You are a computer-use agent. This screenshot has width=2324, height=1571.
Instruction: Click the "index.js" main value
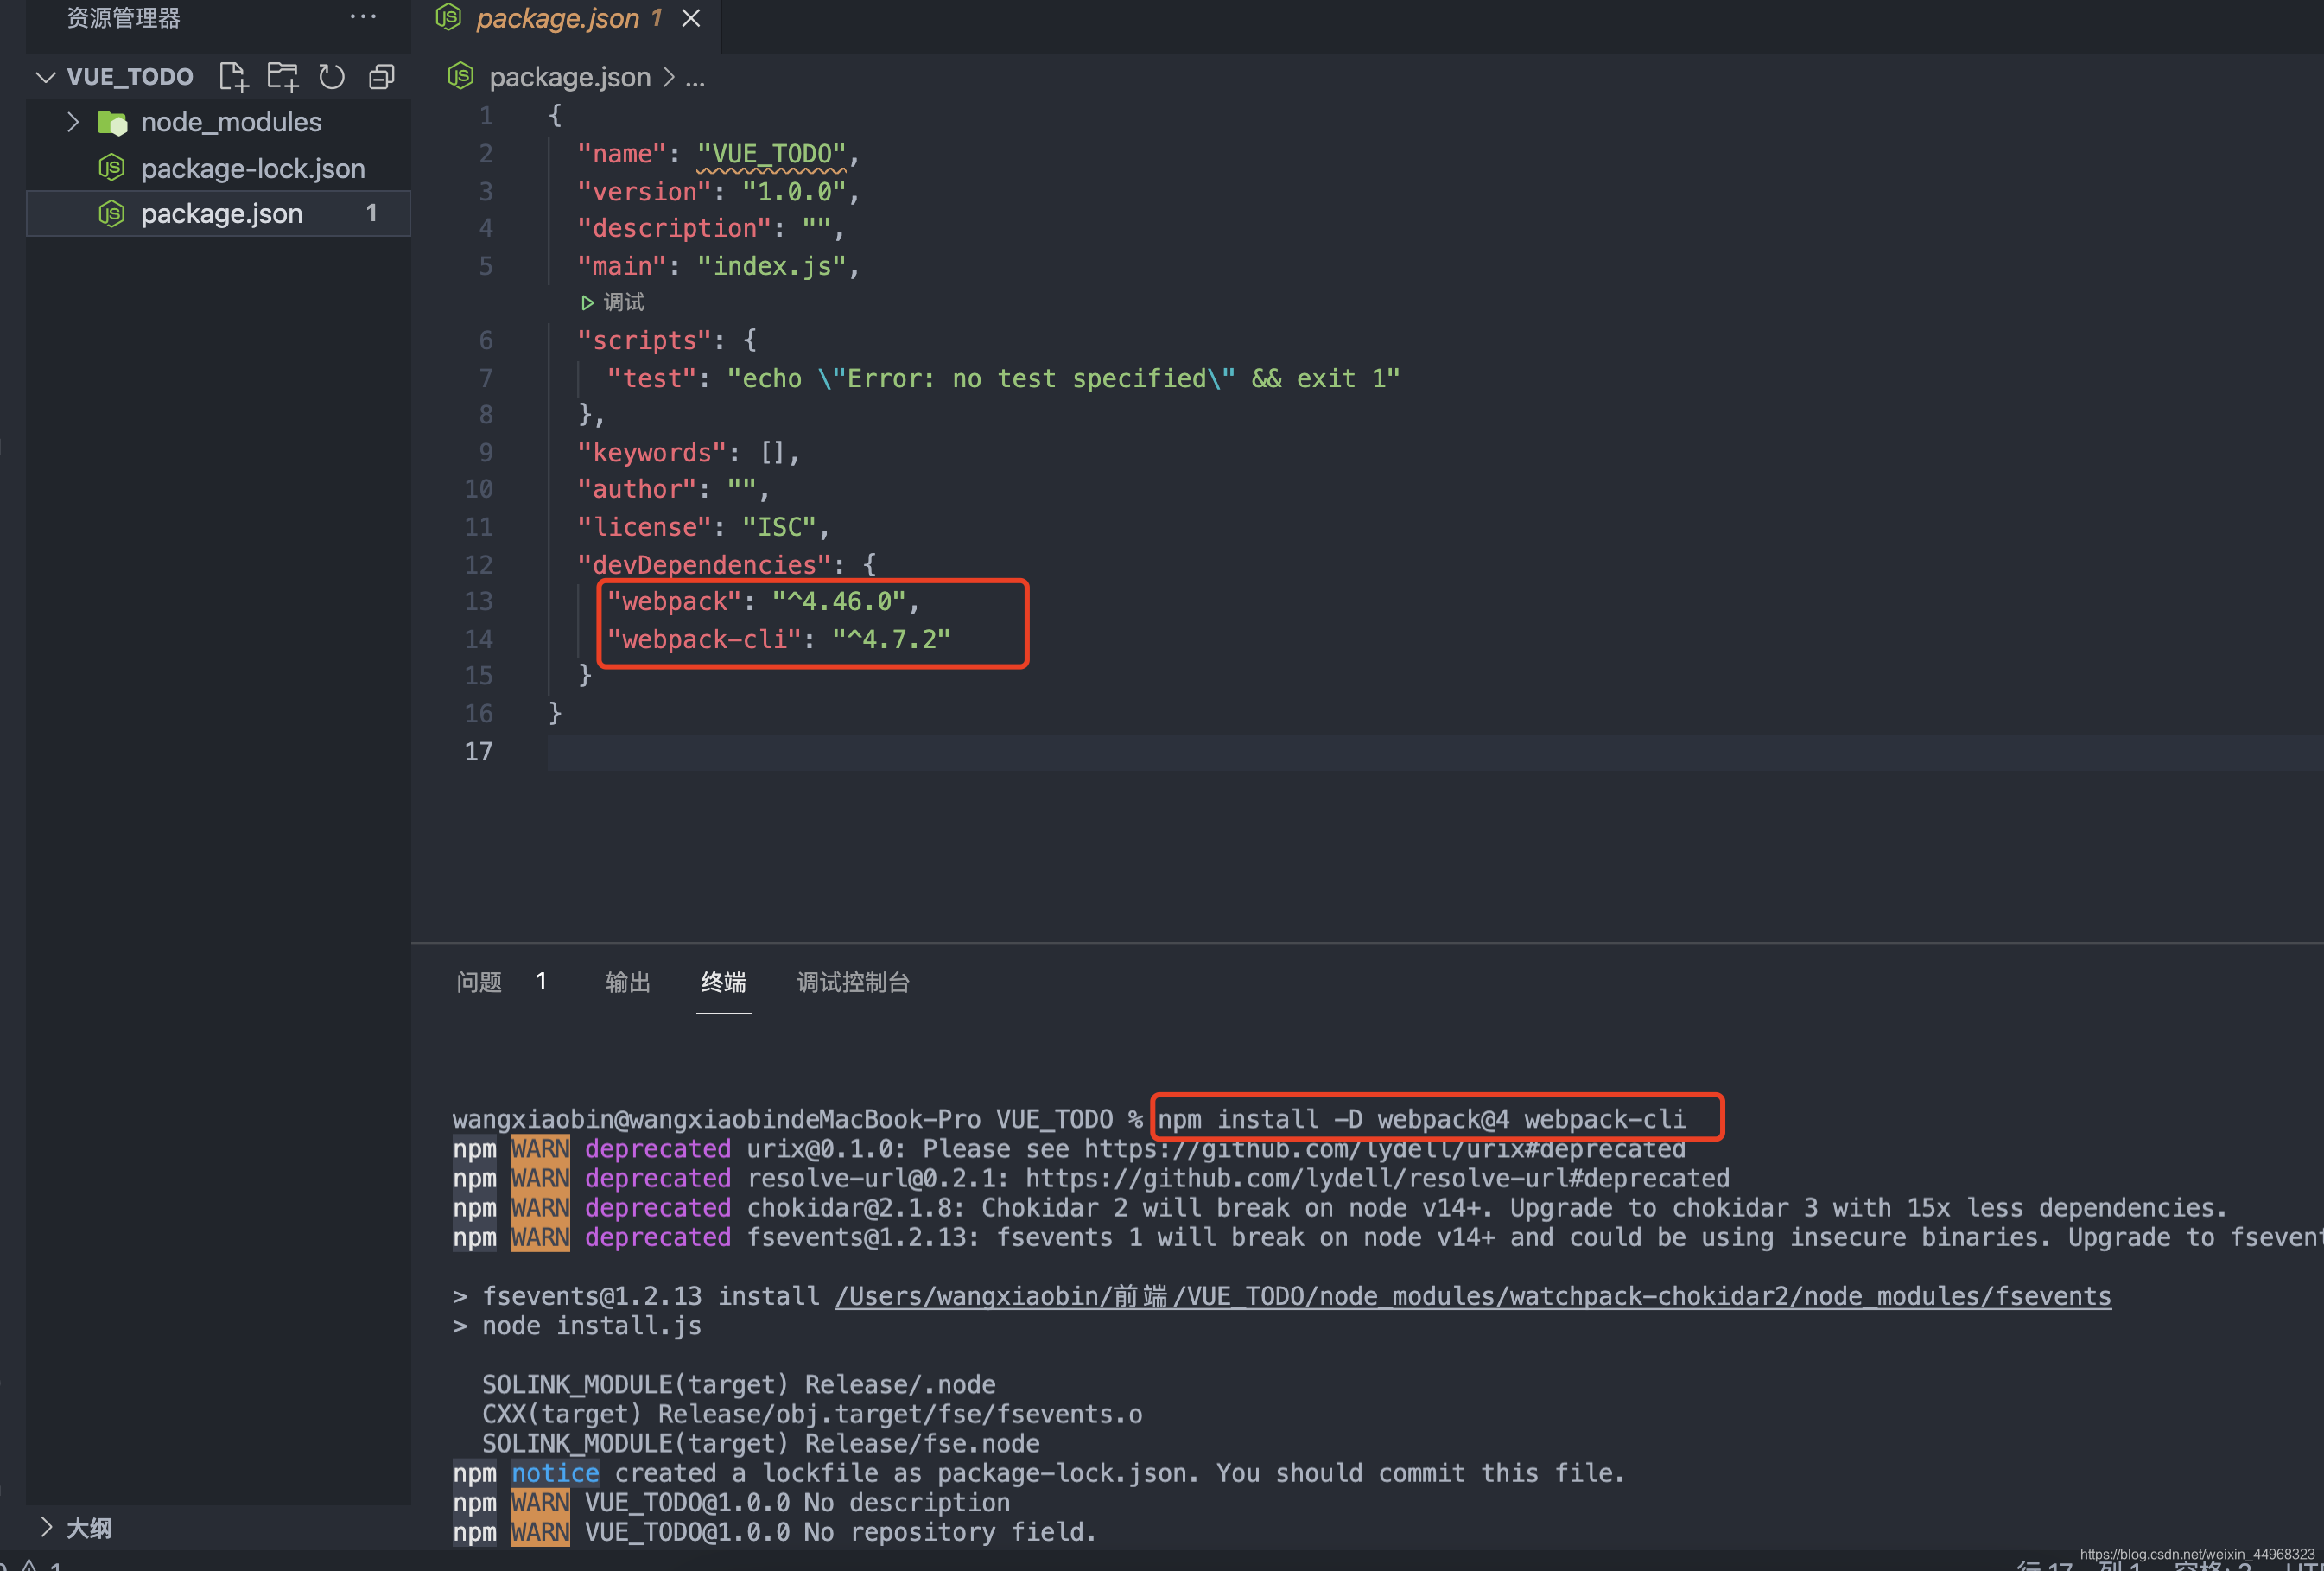pos(771,266)
